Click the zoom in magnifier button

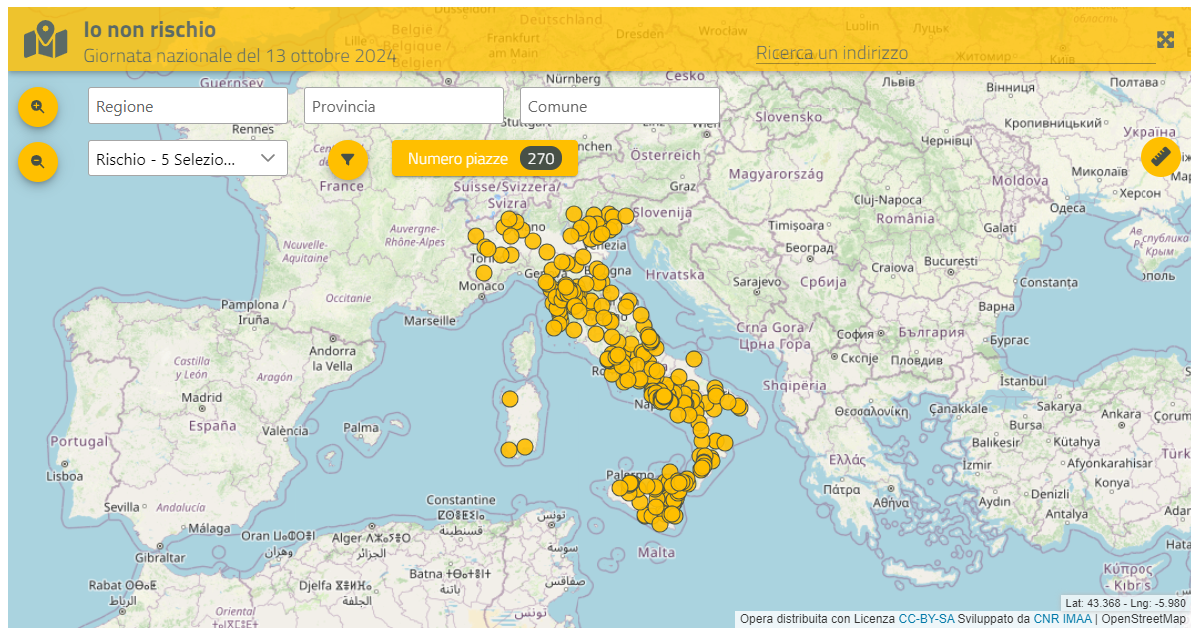38,106
